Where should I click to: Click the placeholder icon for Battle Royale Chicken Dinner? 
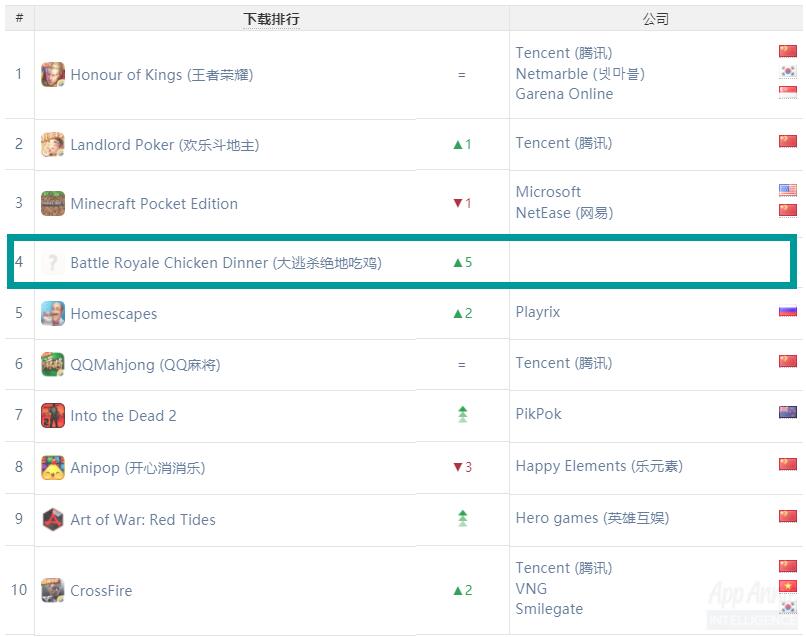(53, 263)
